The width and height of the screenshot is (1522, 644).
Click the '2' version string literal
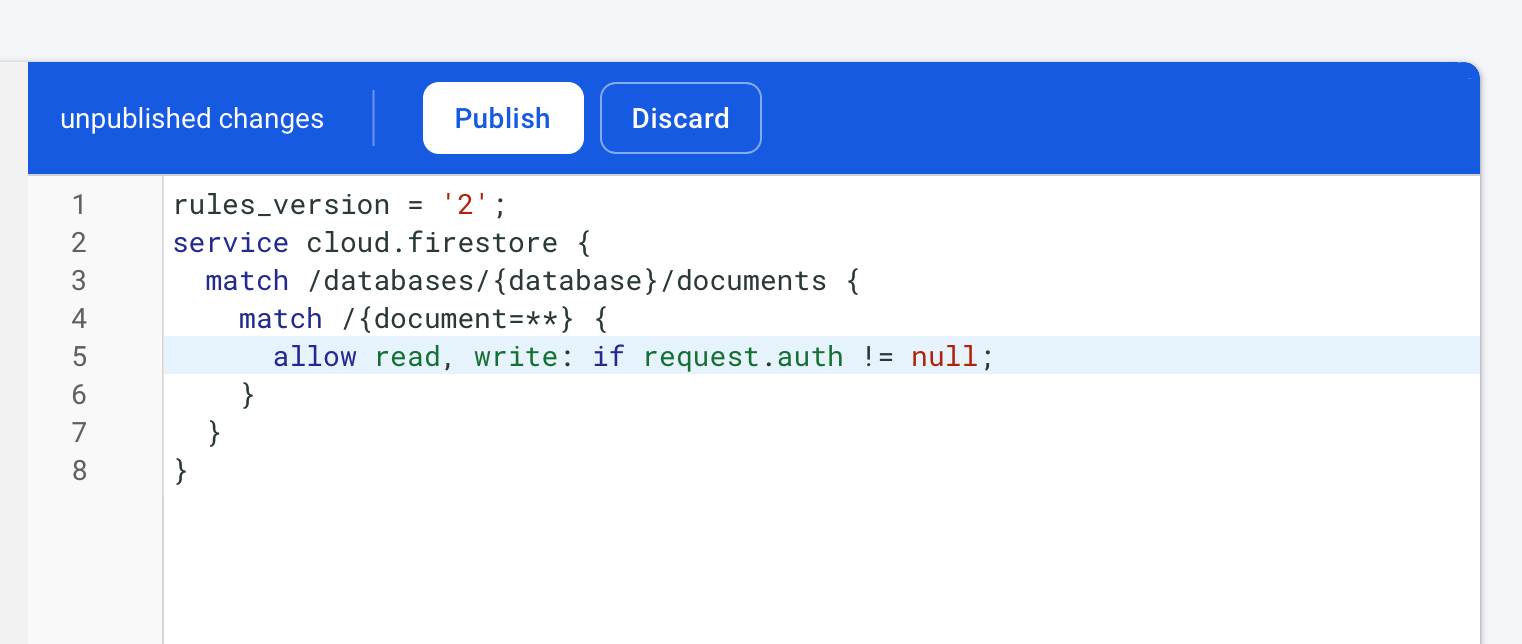point(465,205)
